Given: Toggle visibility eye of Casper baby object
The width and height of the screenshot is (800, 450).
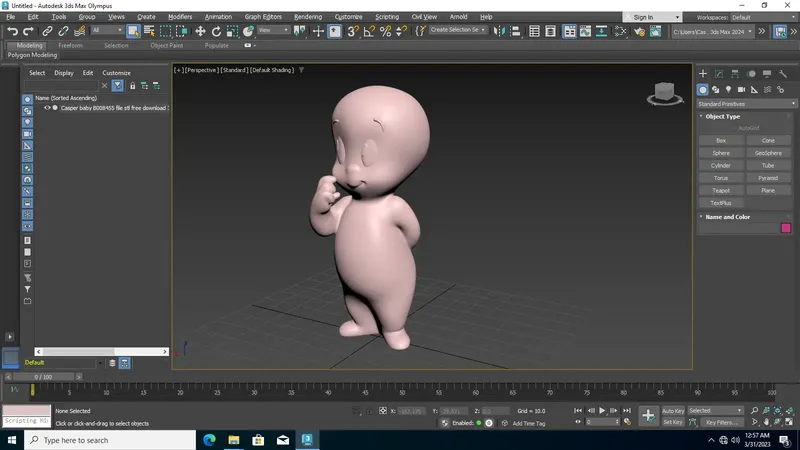Looking at the screenshot, I should pos(46,108).
